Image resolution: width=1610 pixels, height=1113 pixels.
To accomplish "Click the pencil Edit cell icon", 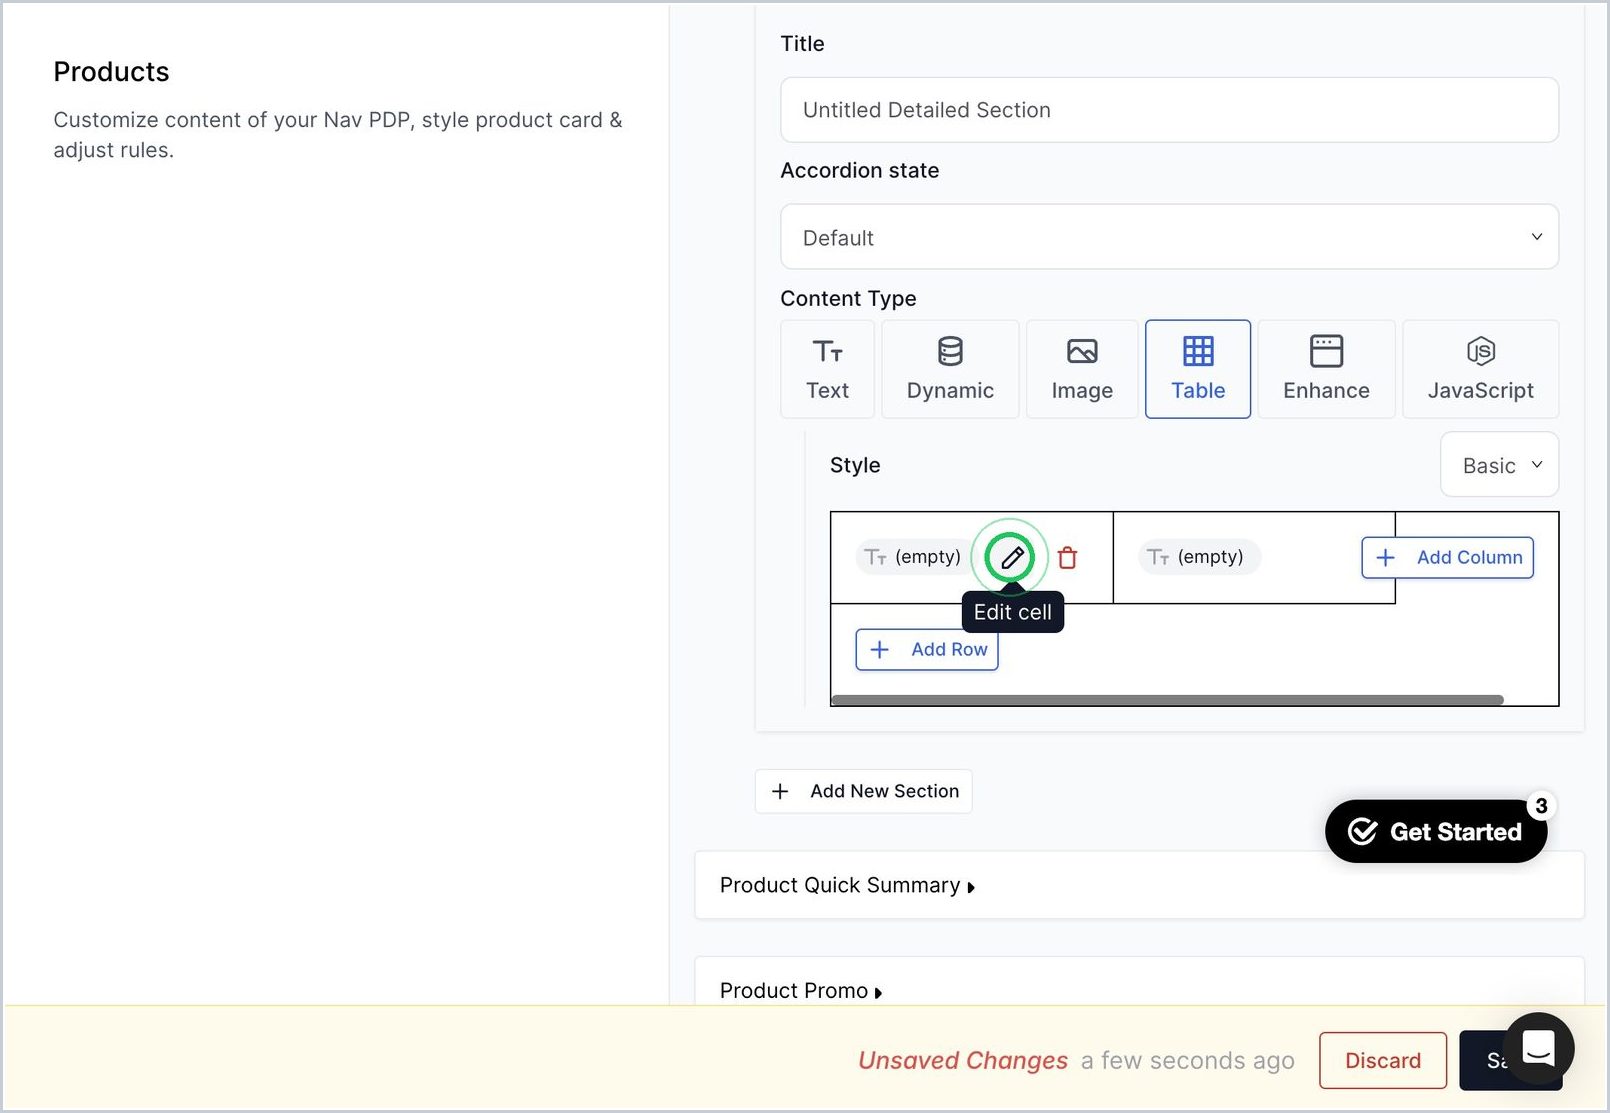I will pos(1011,557).
